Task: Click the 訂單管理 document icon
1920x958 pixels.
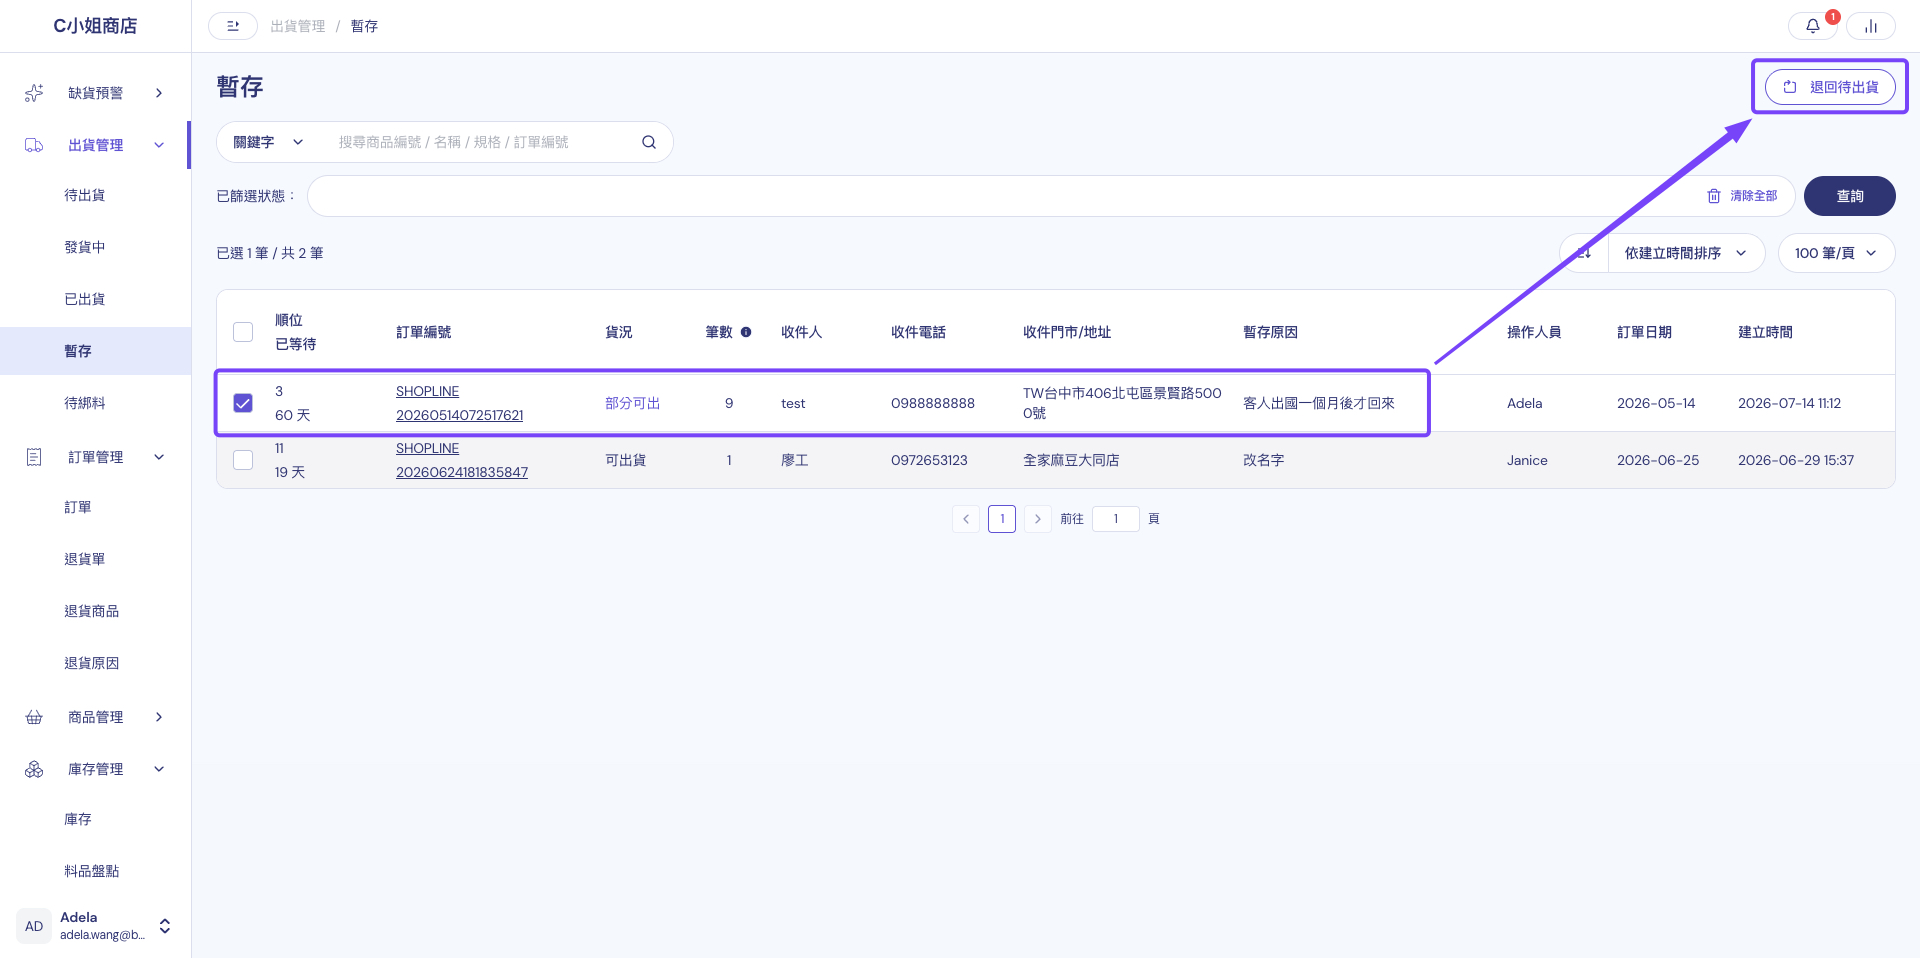Action: click(x=34, y=457)
